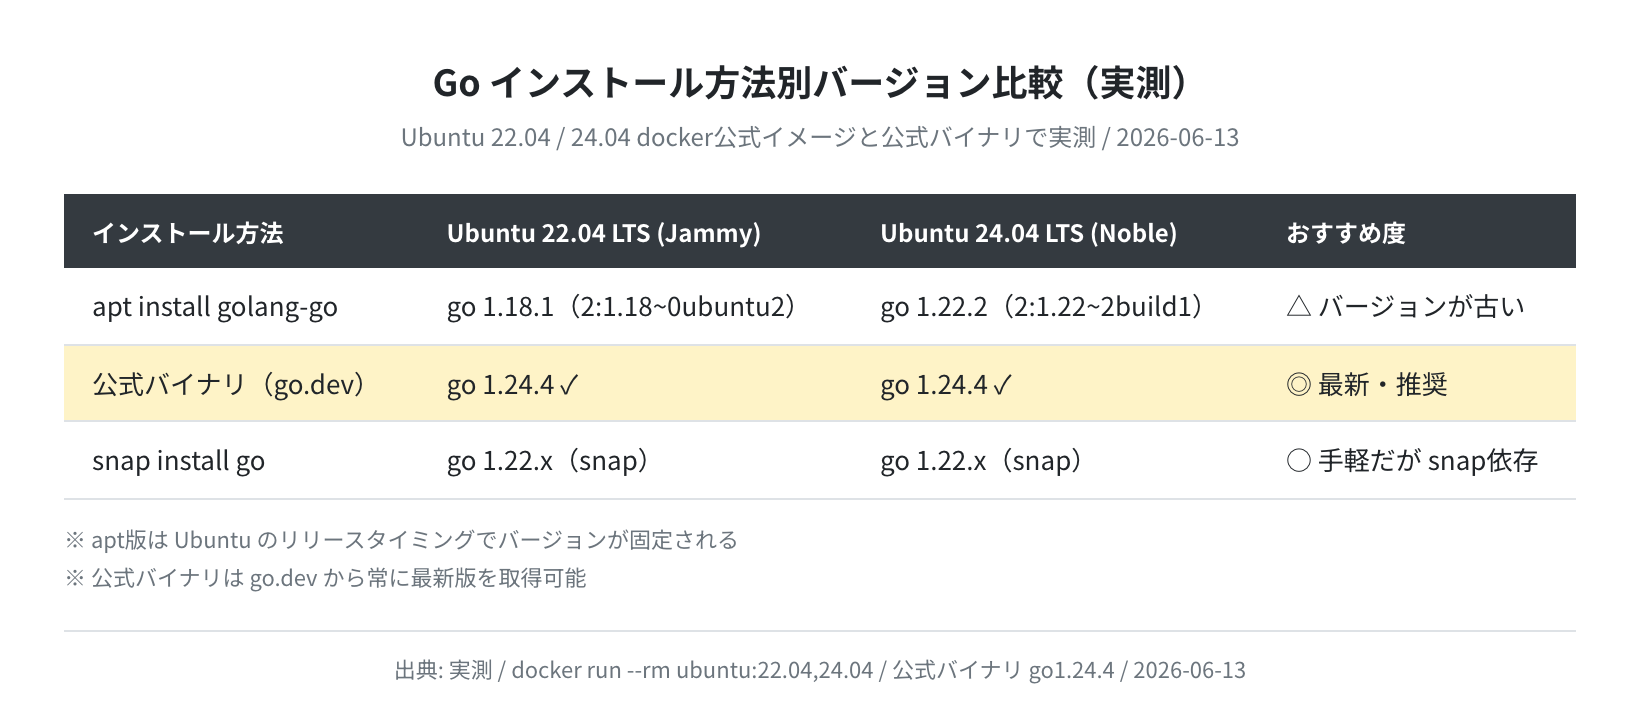This screenshot has height=726, width=1640.
Task: Click the checkmark after go 1.24.4 under Noble
Action: [x=1002, y=385]
